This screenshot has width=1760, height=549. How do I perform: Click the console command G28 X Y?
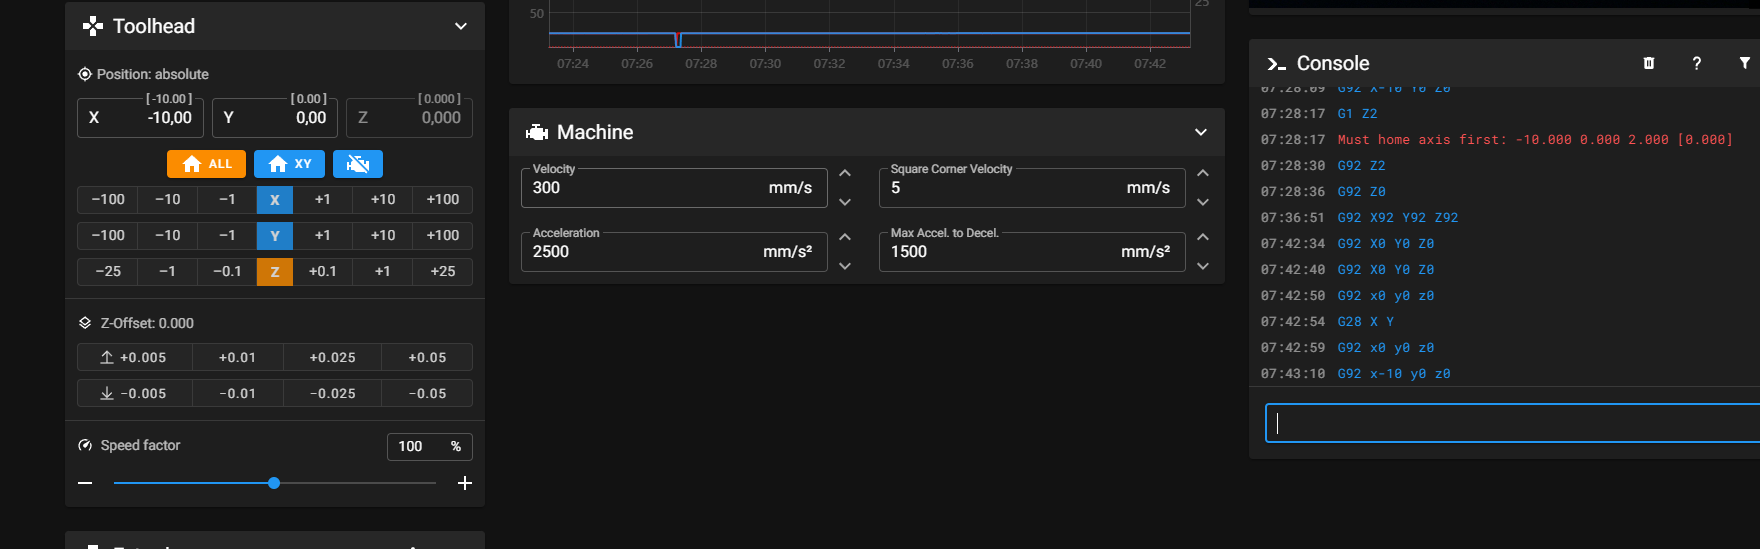click(1366, 322)
